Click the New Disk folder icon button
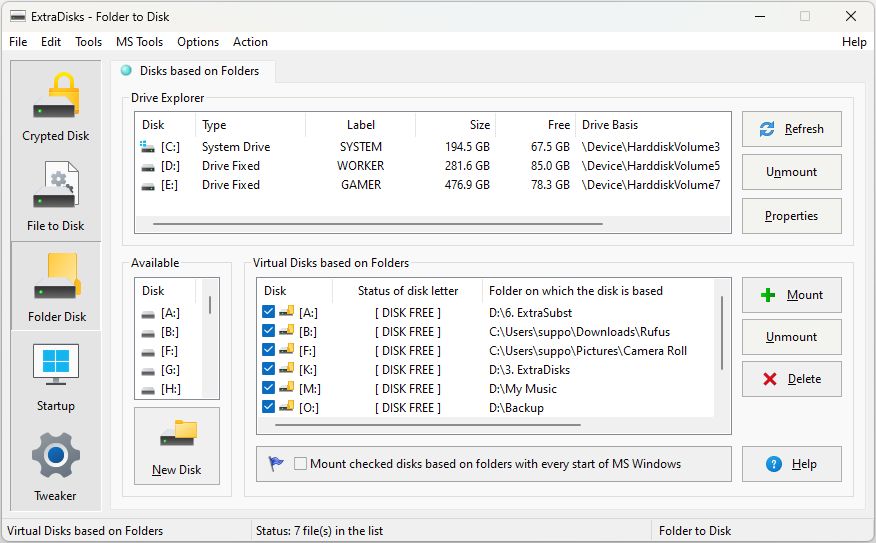Image resolution: width=876 pixels, height=543 pixels. click(177, 445)
